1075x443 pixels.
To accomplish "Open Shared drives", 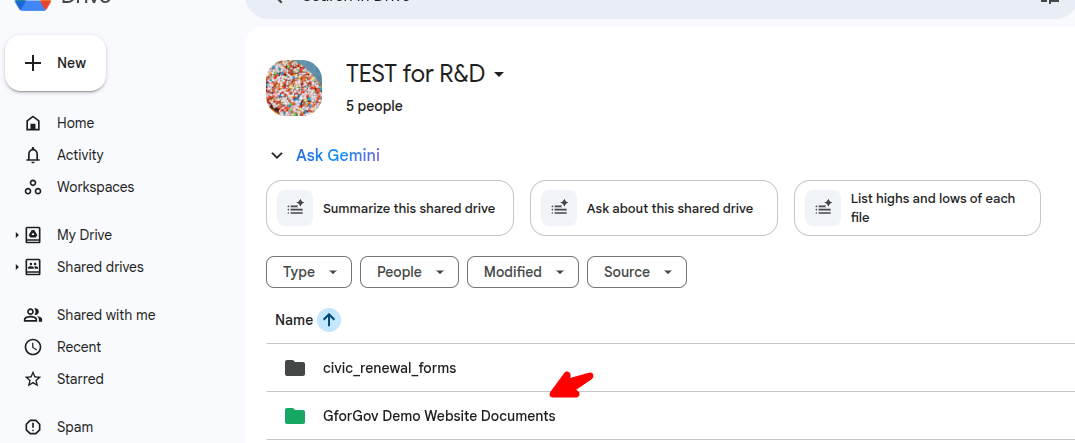I will point(100,267).
